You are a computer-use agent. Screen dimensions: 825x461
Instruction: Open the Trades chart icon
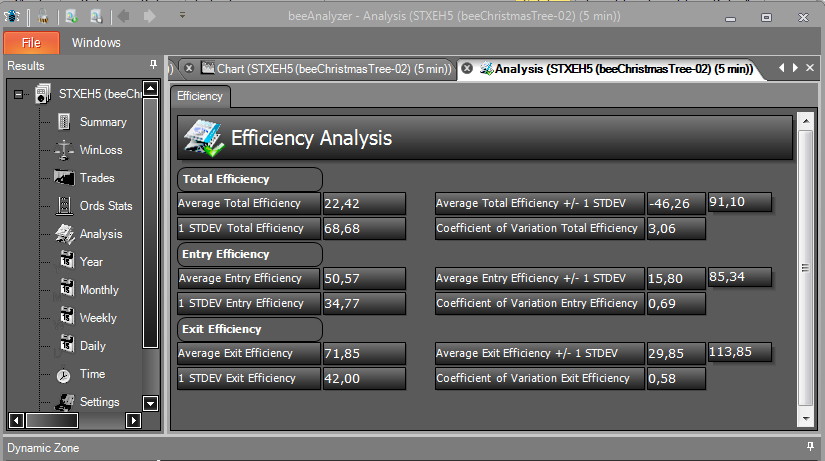click(x=64, y=178)
